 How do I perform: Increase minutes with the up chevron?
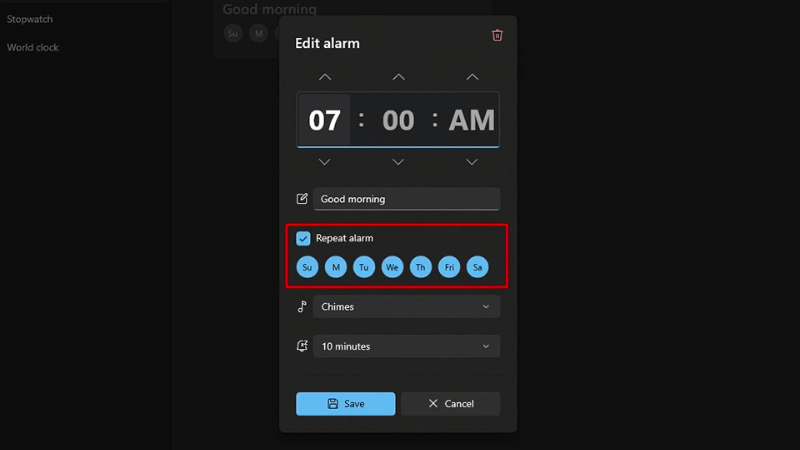click(398, 77)
